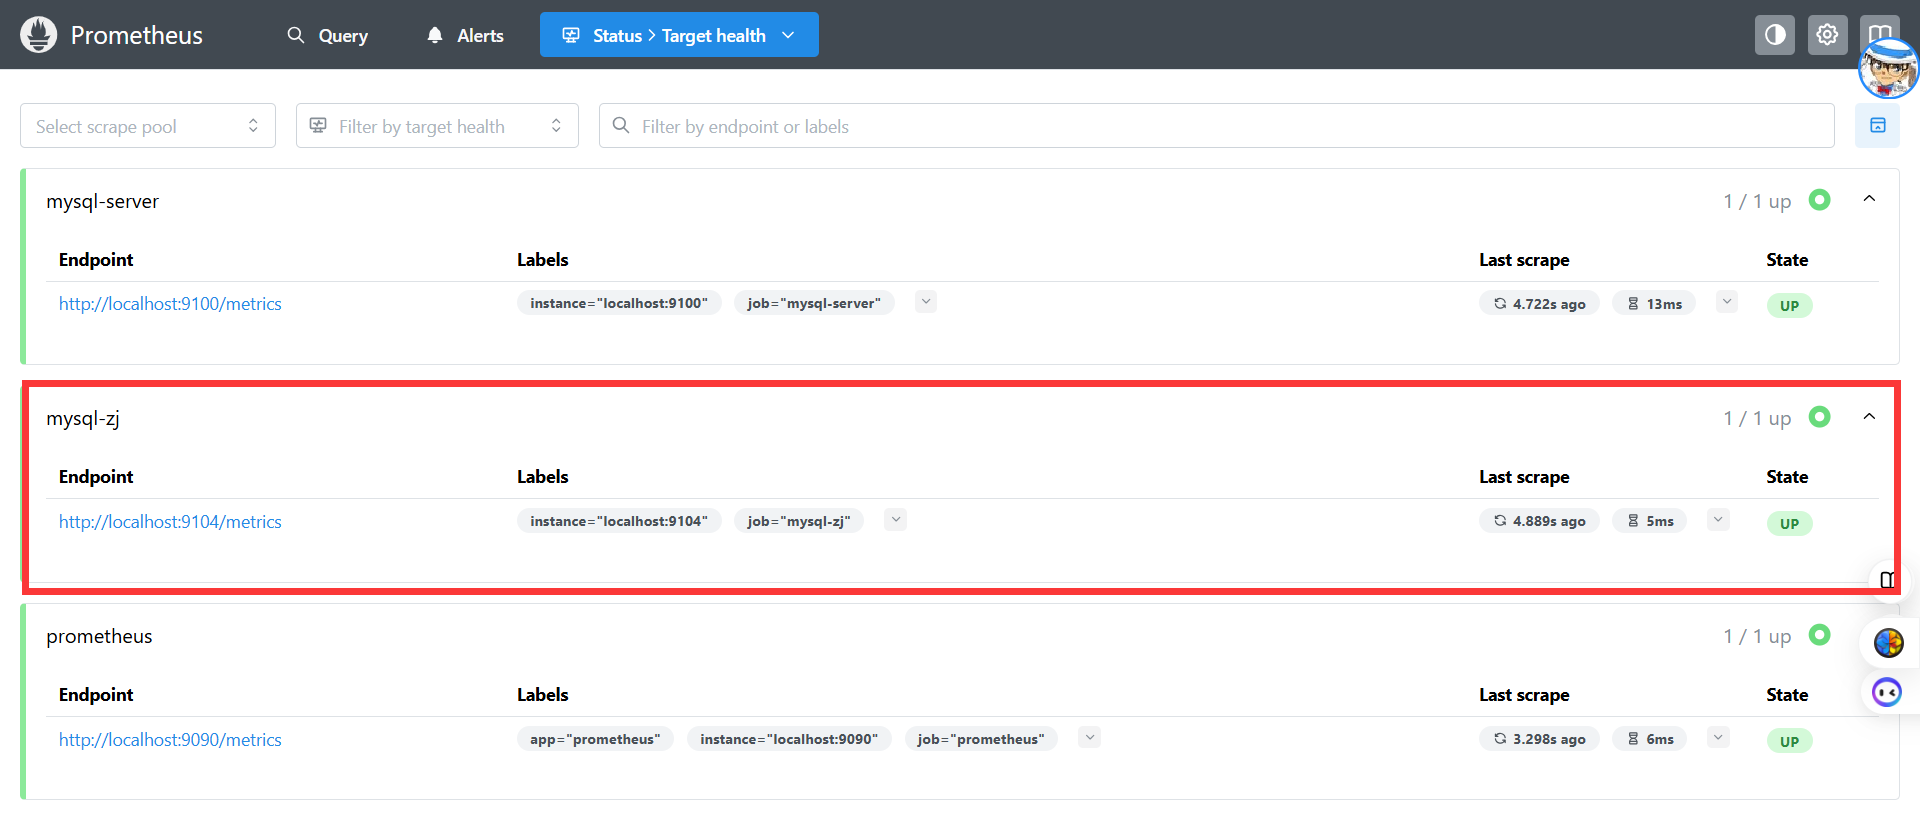This screenshot has width=1920, height=832.
Task: Click the 13ms scrape duration badge
Action: click(x=1654, y=304)
